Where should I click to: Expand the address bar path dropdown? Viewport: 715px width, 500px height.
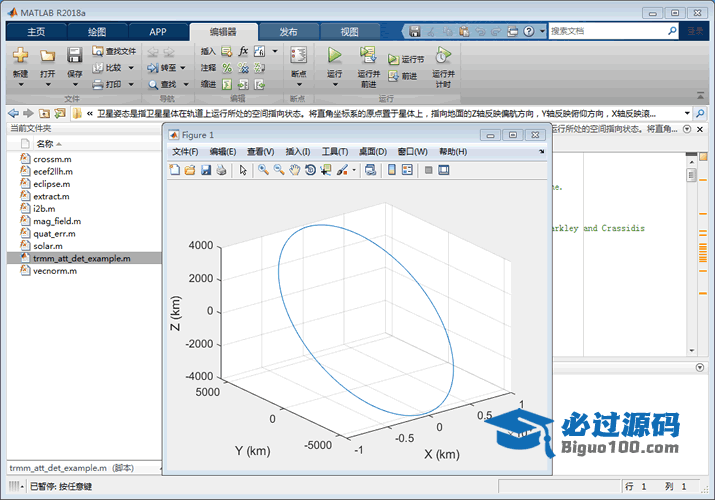tap(687, 113)
